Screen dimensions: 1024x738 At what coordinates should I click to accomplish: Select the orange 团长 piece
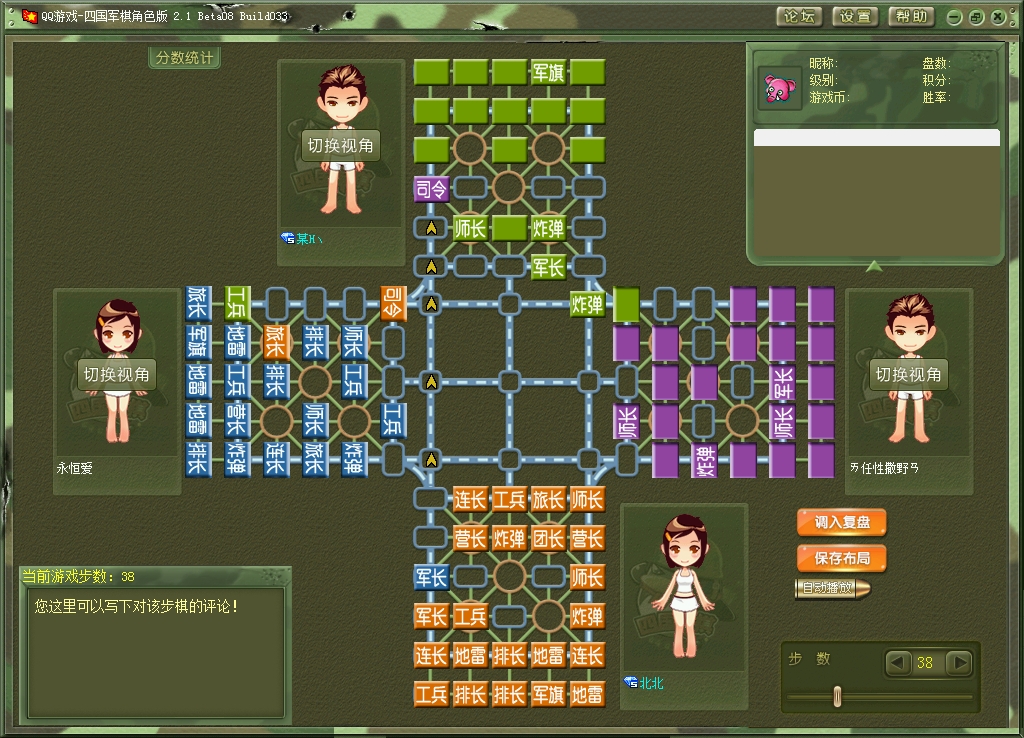tap(548, 539)
